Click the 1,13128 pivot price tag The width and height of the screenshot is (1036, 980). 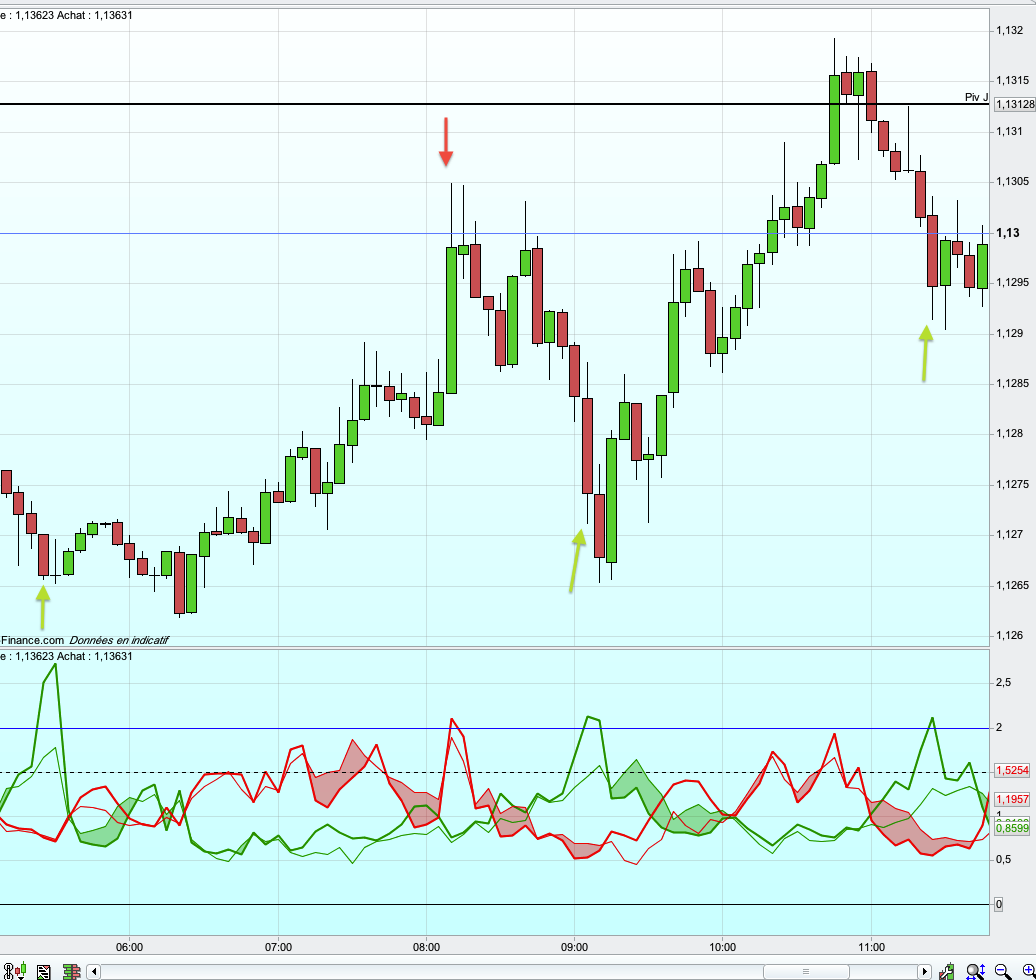[1015, 104]
